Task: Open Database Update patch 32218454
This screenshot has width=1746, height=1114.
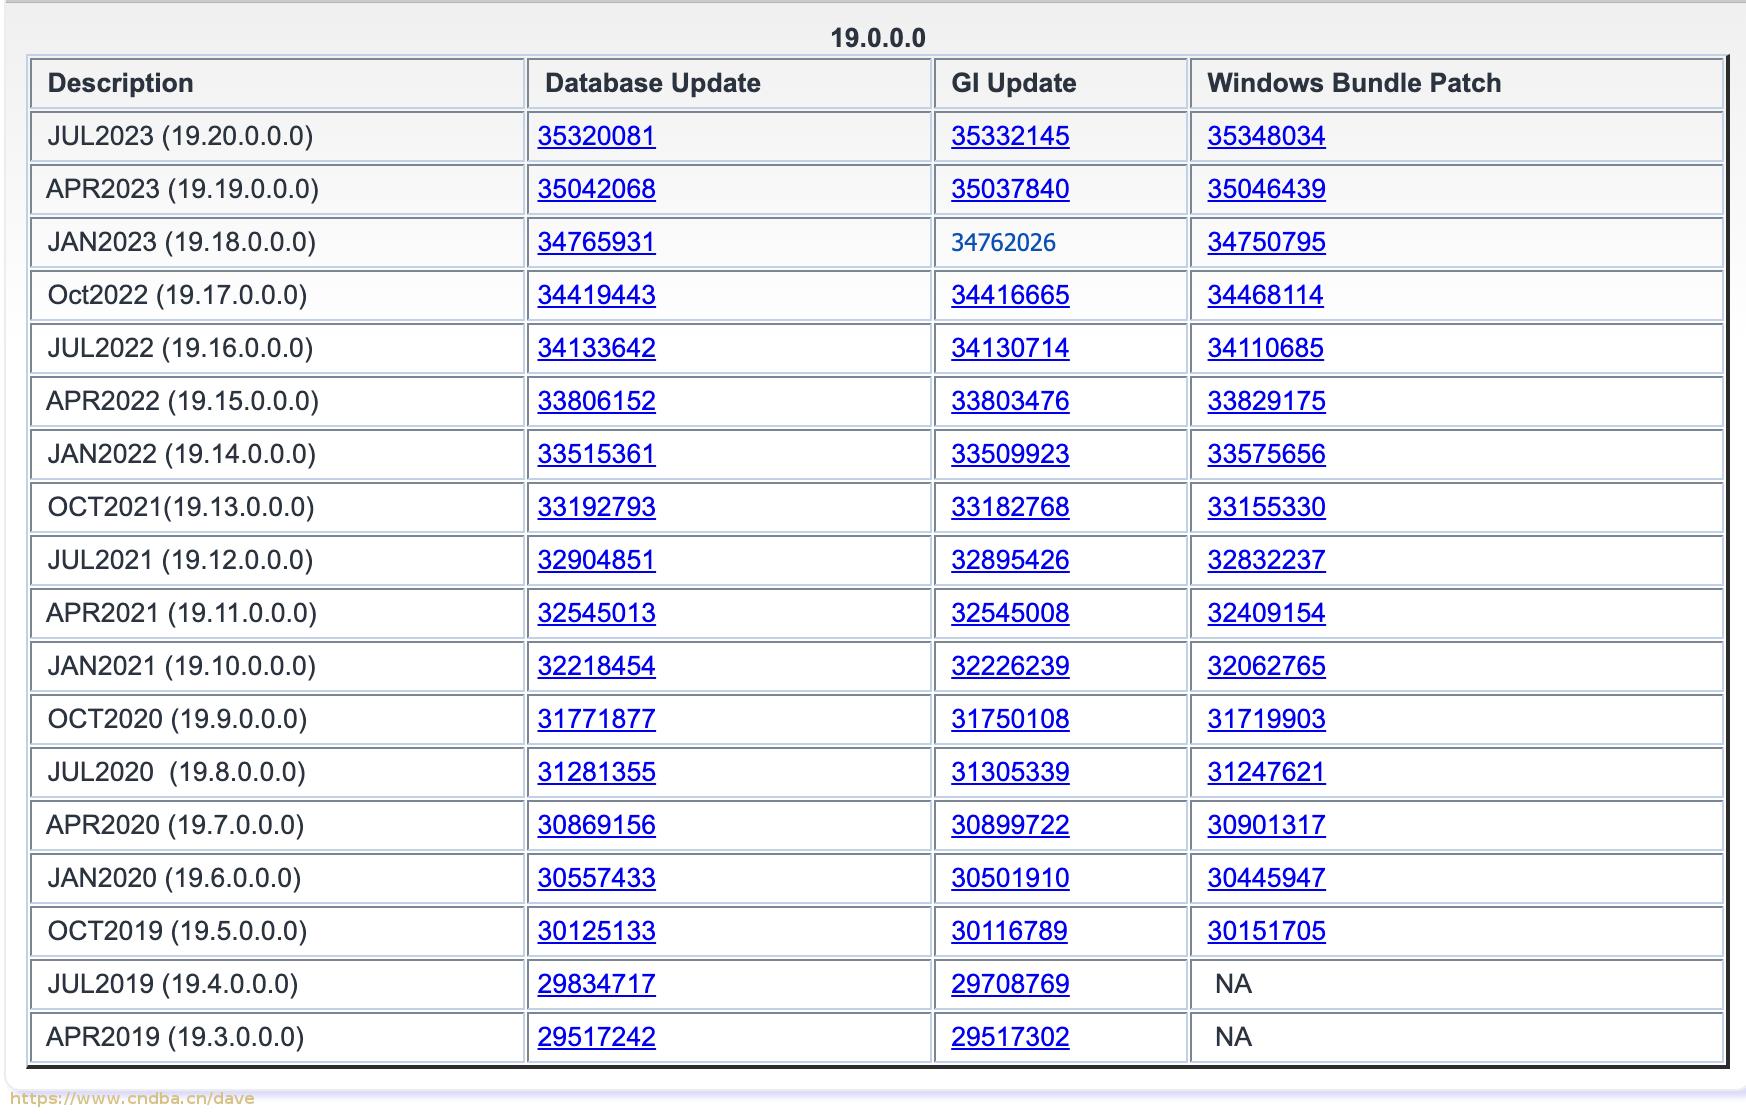Action: 596,666
